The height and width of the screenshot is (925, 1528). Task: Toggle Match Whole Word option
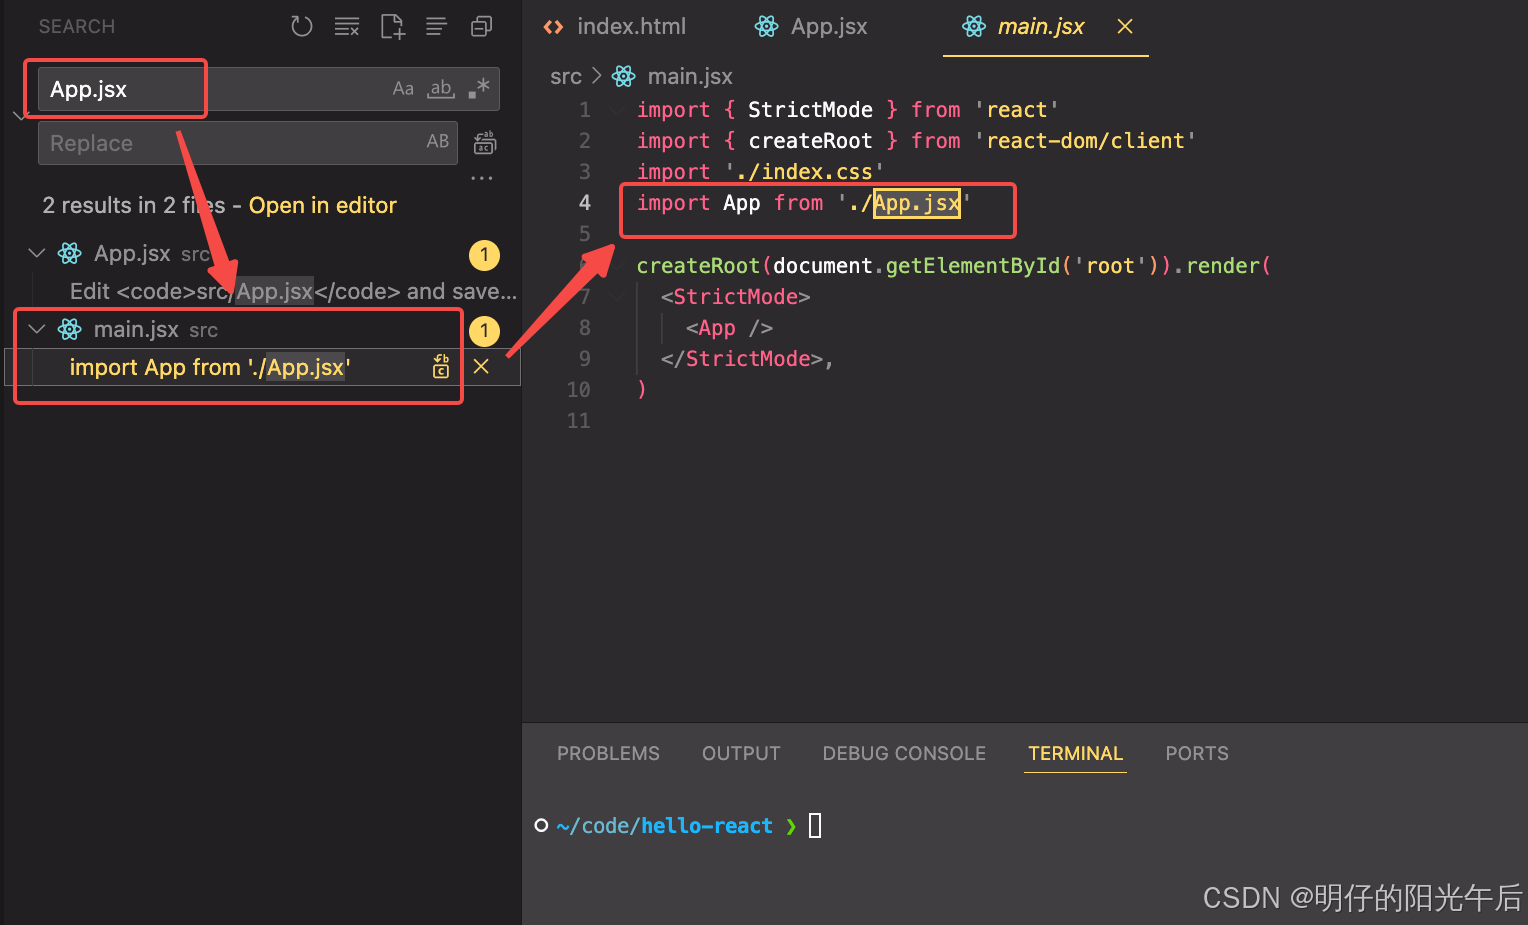pos(441,89)
